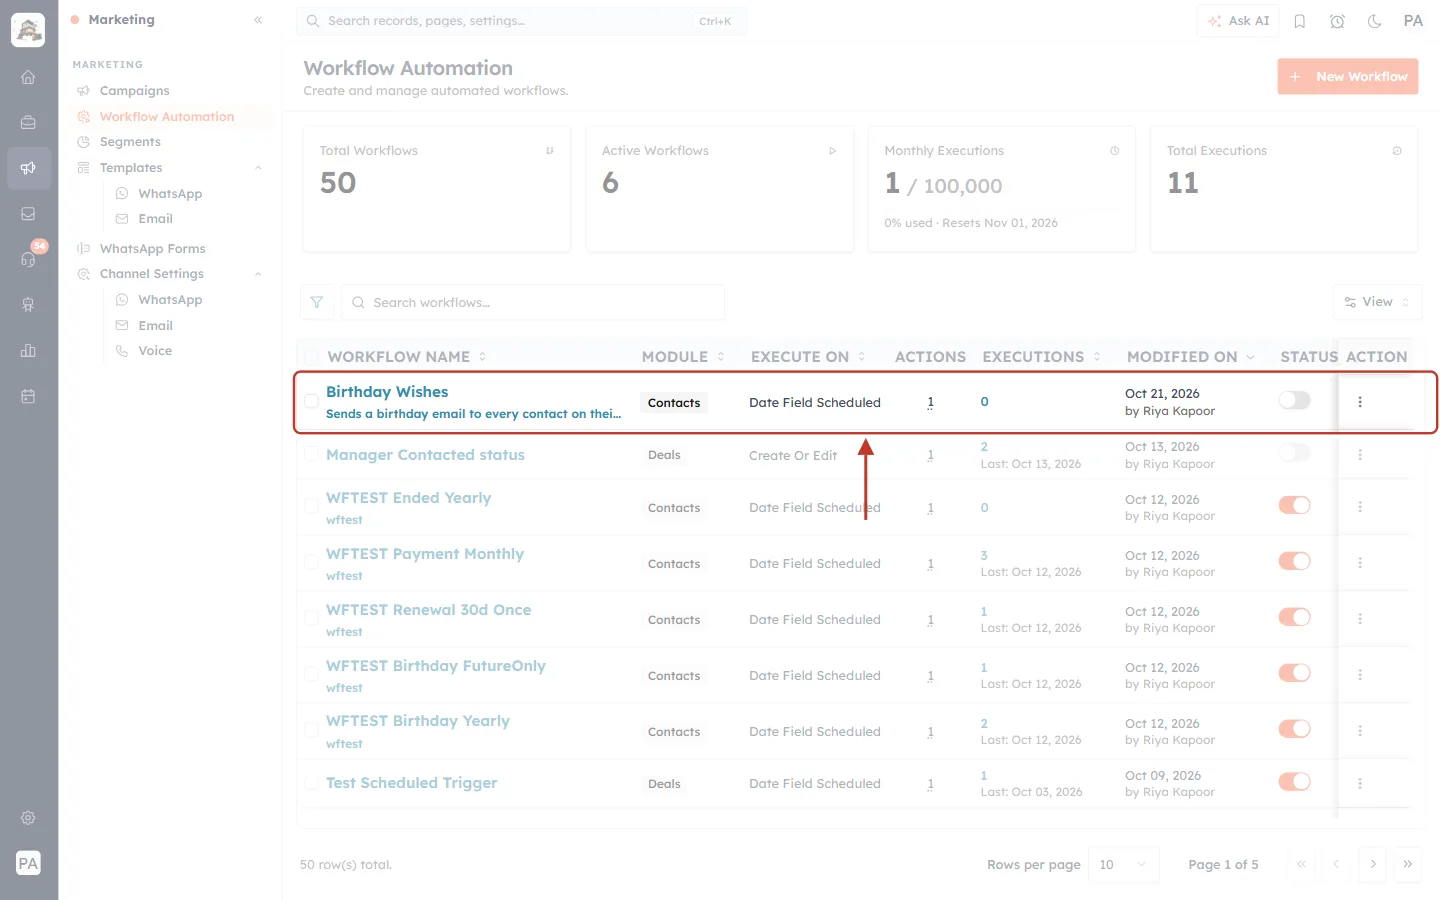Viewport: 1440px width, 900px height.
Task: Check the select-all header checkbox
Action: (311, 357)
